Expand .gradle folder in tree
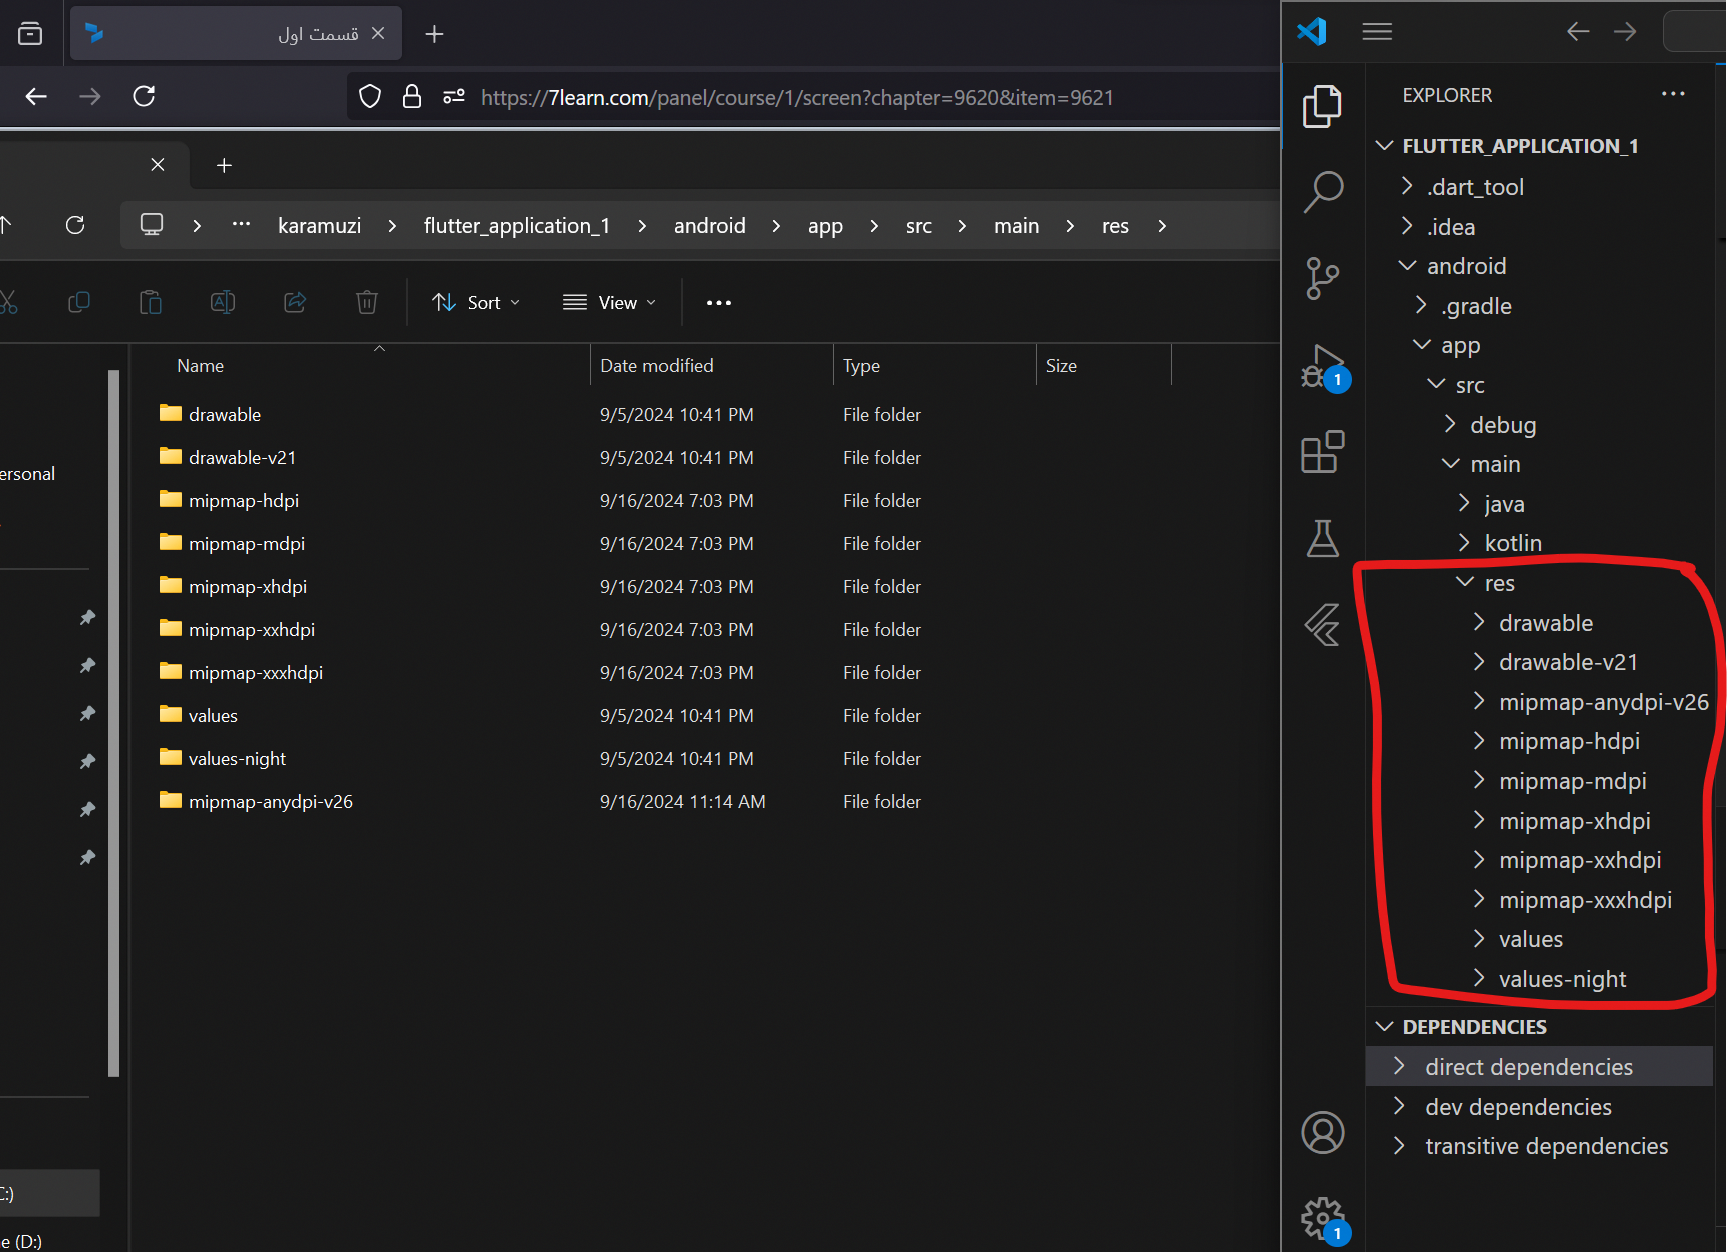The image size is (1728, 1252). pyautogui.click(x=1421, y=305)
